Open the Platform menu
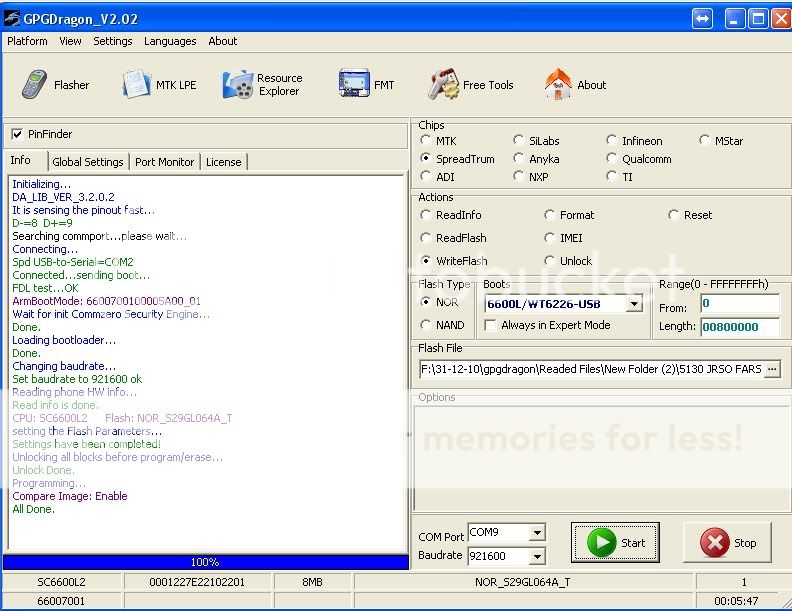This screenshot has height=611, width=792. (x=27, y=41)
